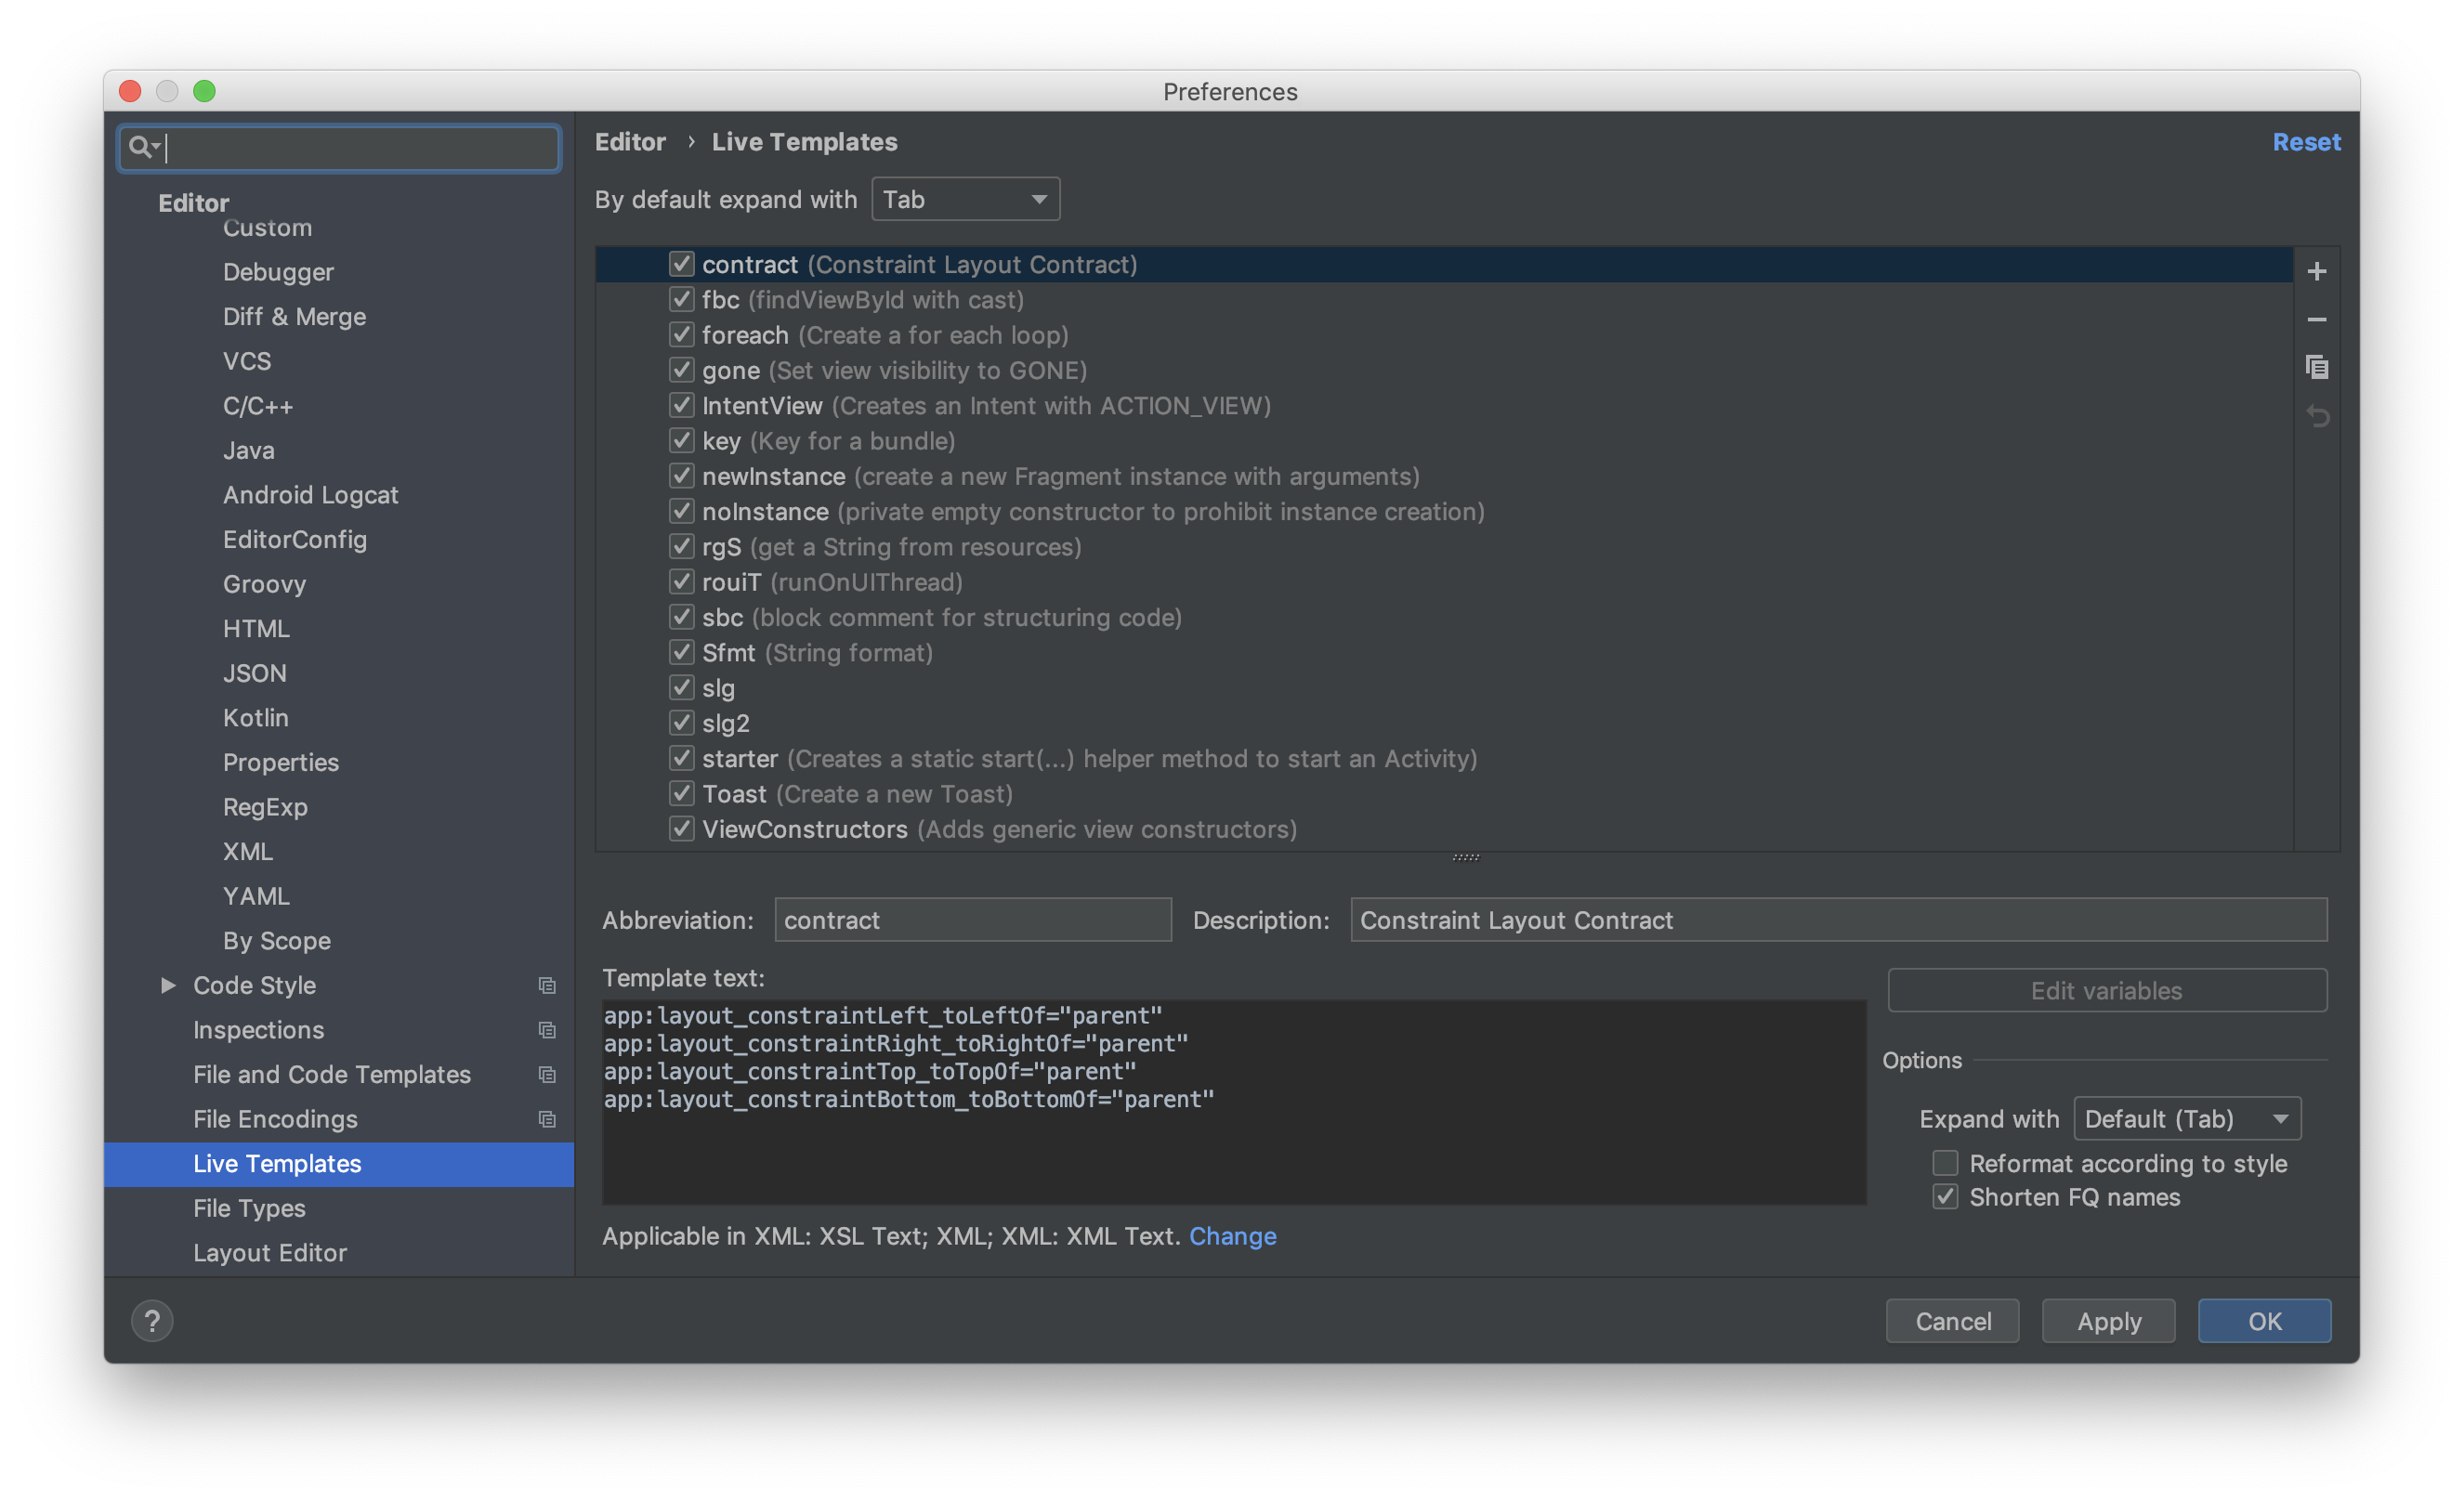This screenshot has width=2464, height=1501.
Task: Click the duplicate template icon
Action: [2316, 367]
